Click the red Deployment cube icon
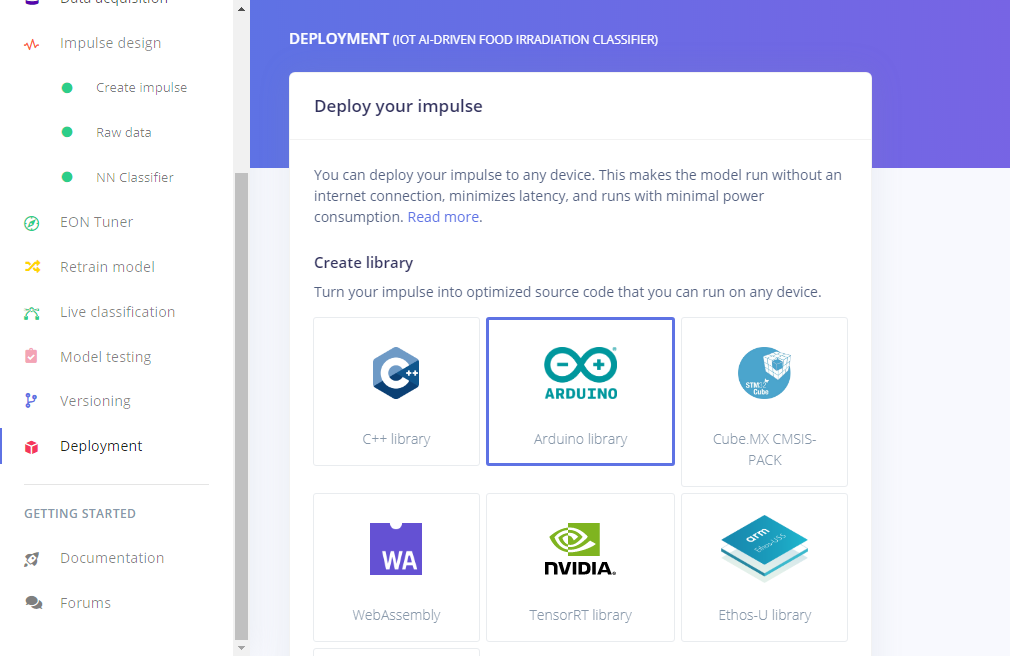 [x=32, y=447]
